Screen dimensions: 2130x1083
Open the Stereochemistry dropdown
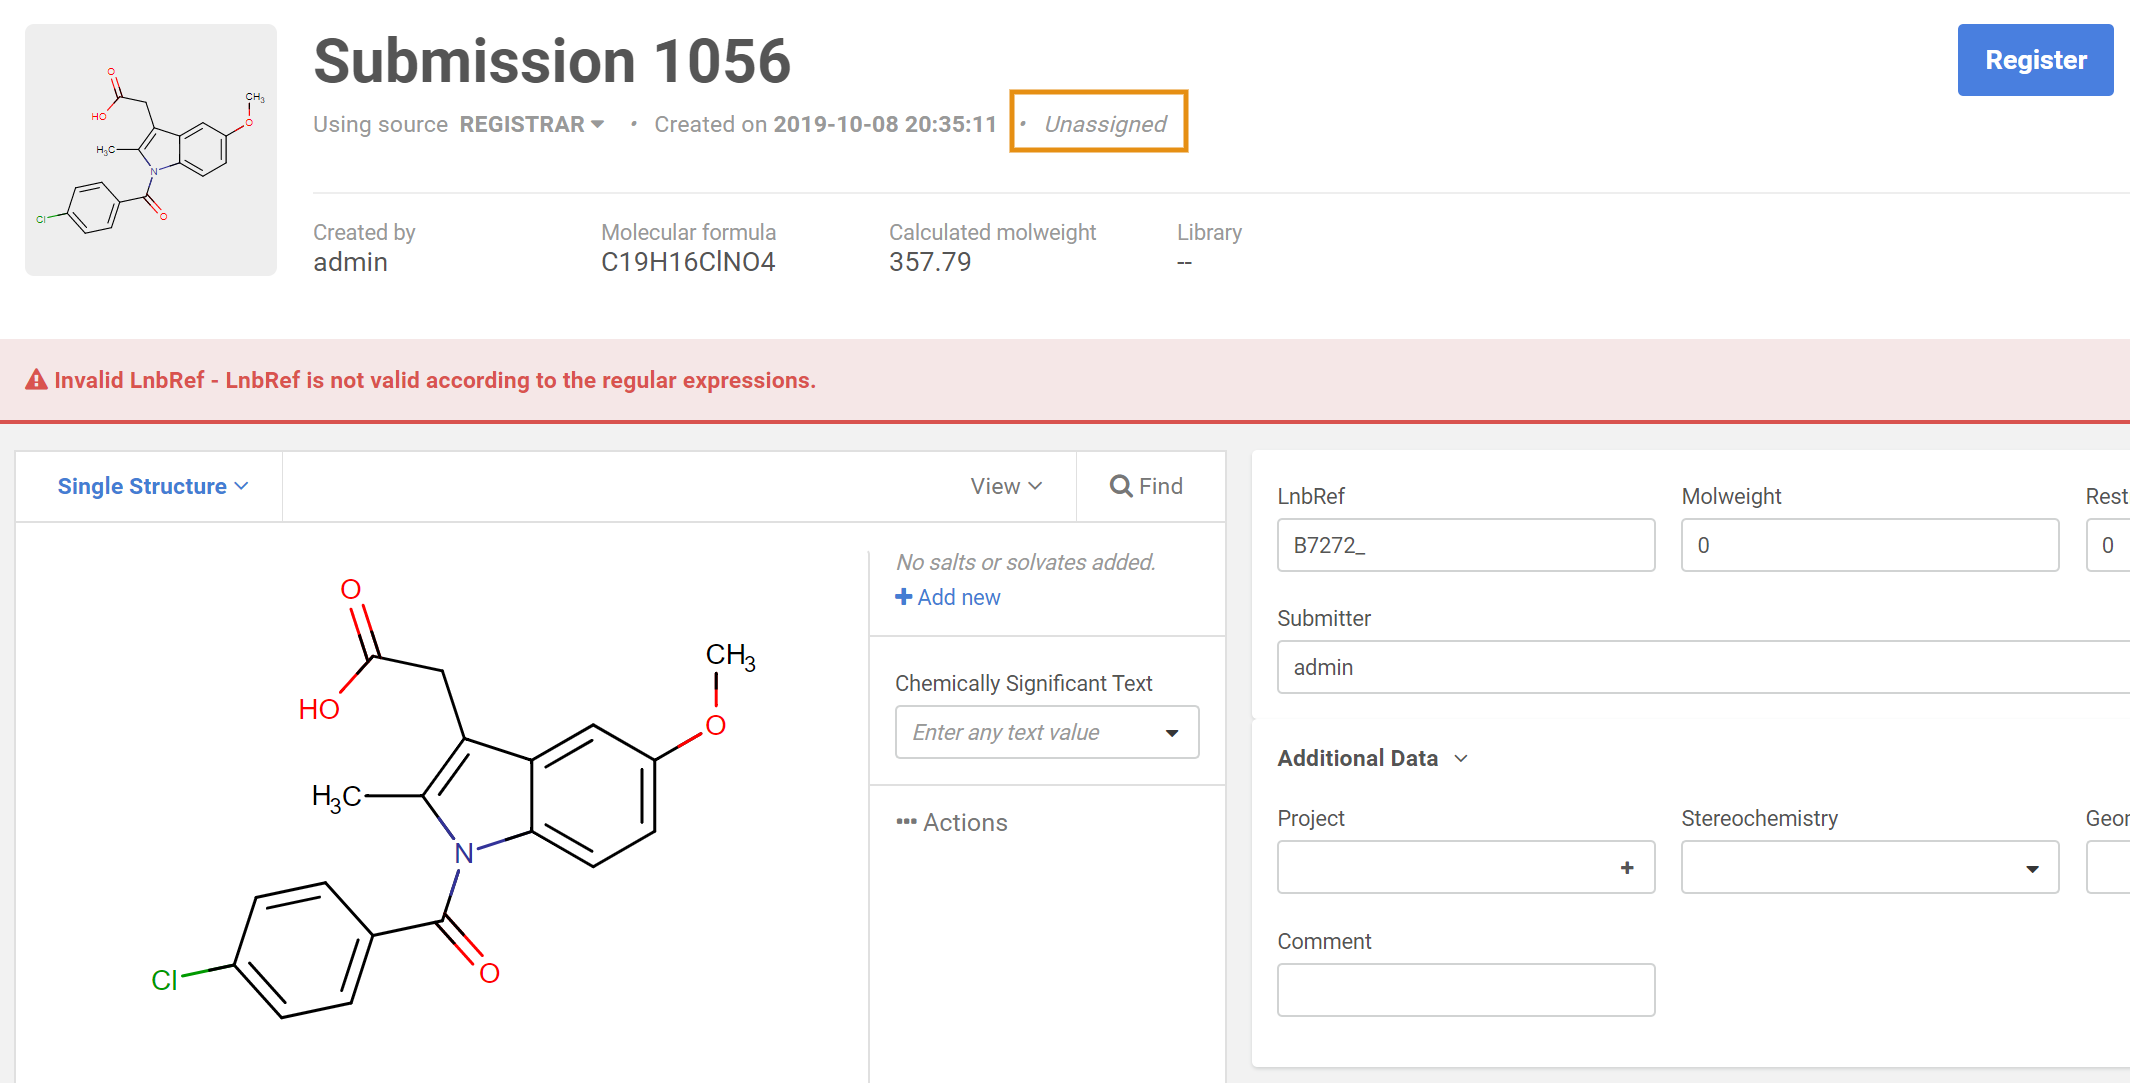coord(1868,868)
